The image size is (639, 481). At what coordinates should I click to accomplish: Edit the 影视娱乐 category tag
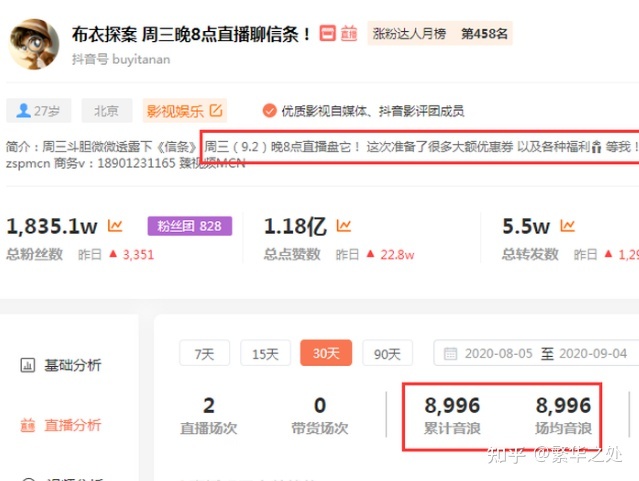click(185, 110)
